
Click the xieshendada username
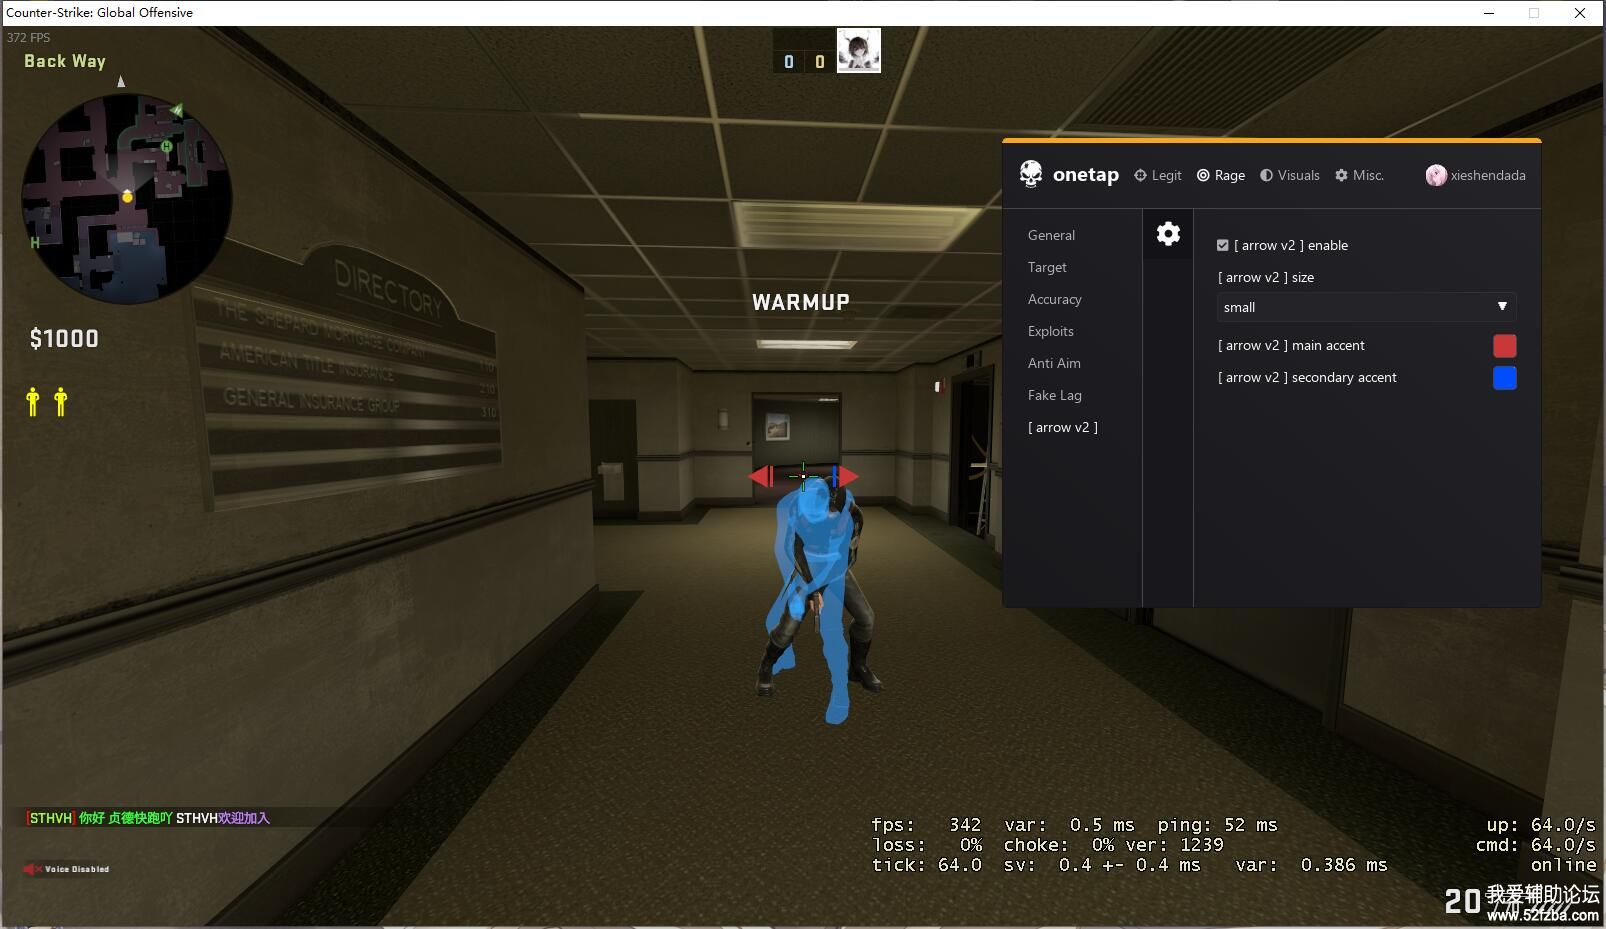[x=1488, y=175]
